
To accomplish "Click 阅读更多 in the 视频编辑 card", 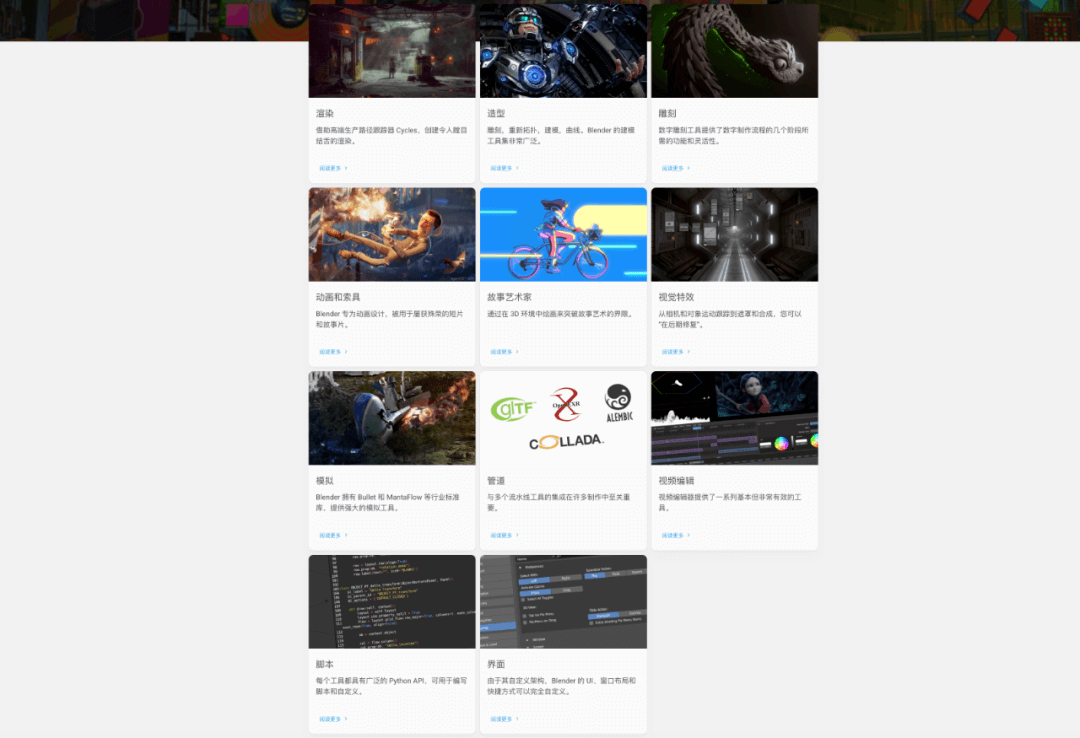I will [x=676, y=535].
